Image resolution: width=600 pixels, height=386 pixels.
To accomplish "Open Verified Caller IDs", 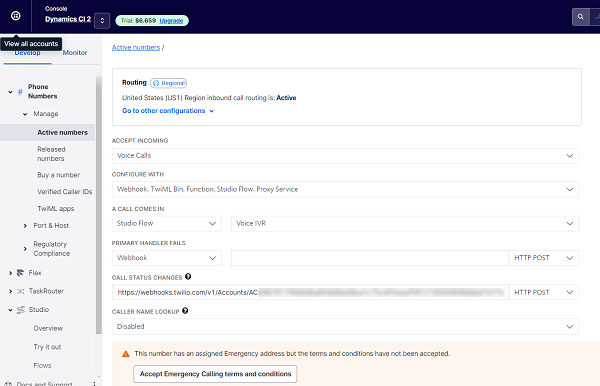I will pos(65,192).
